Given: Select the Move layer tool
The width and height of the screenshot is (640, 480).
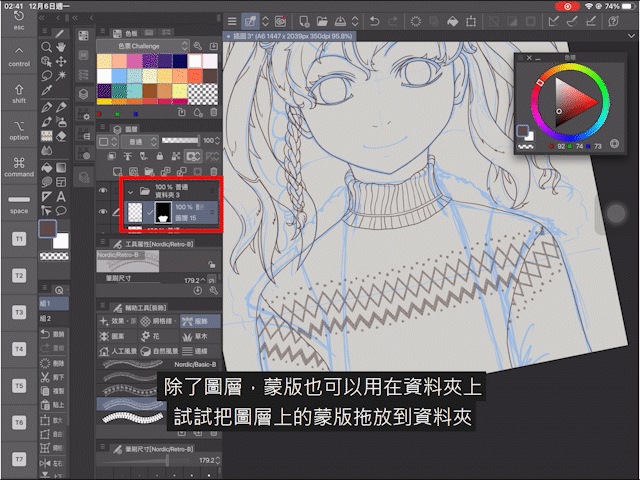Looking at the screenshot, I should [x=61, y=62].
